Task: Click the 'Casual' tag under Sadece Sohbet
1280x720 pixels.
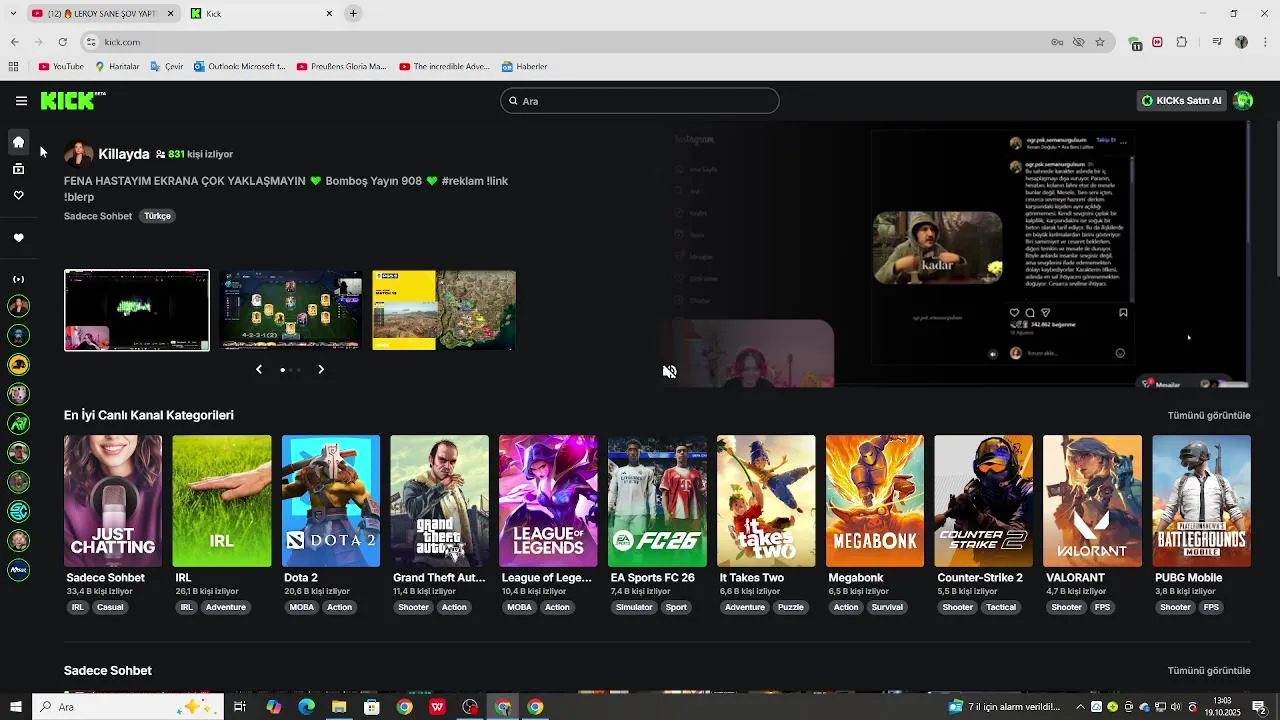Action: 110,607
